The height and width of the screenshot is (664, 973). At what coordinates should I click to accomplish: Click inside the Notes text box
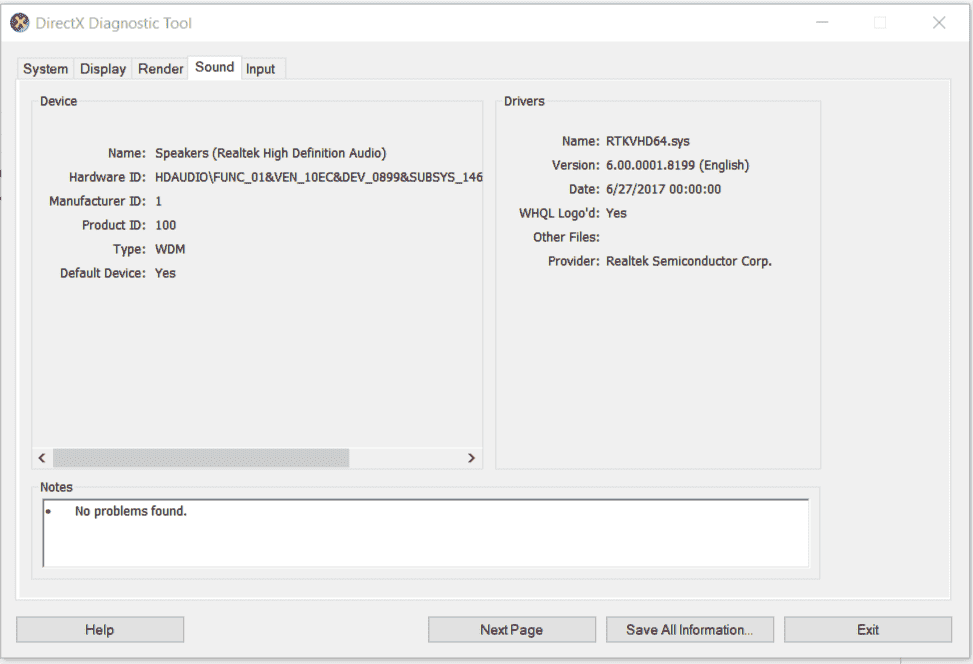pyautogui.click(x=426, y=533)
